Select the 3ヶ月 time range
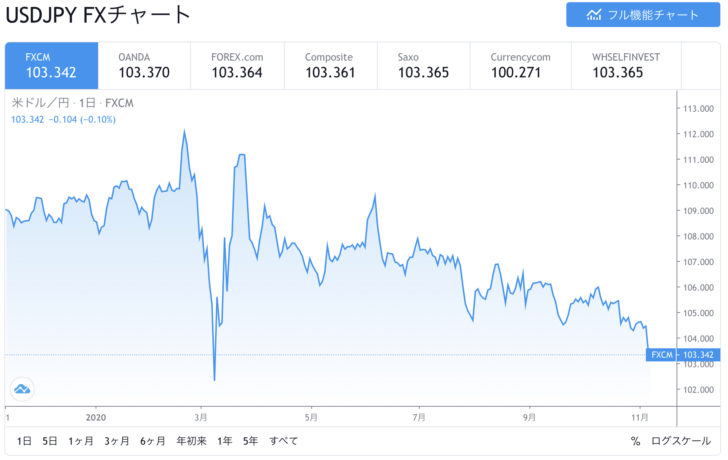The image size is (728, 460). coord(117,441)
